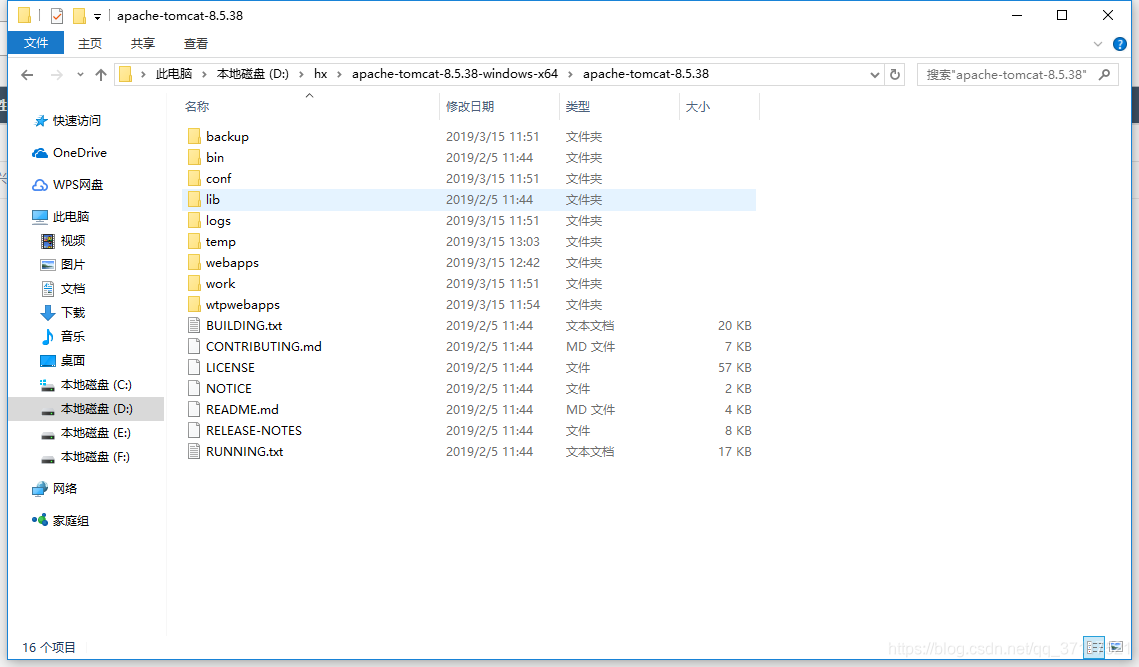Switch to the 主页 ribbon tab

[x=90, y=44]
